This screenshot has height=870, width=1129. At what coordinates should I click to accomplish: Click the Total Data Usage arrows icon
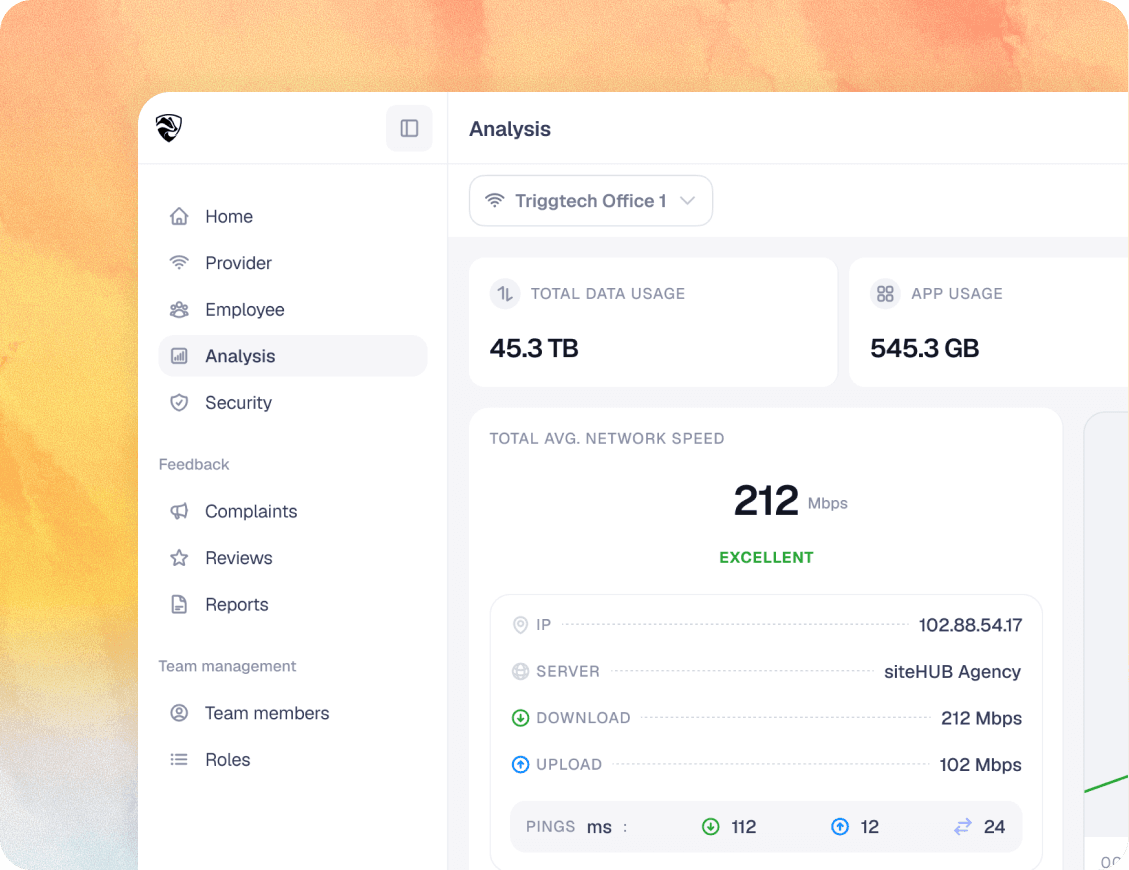[x=505, y=294]
